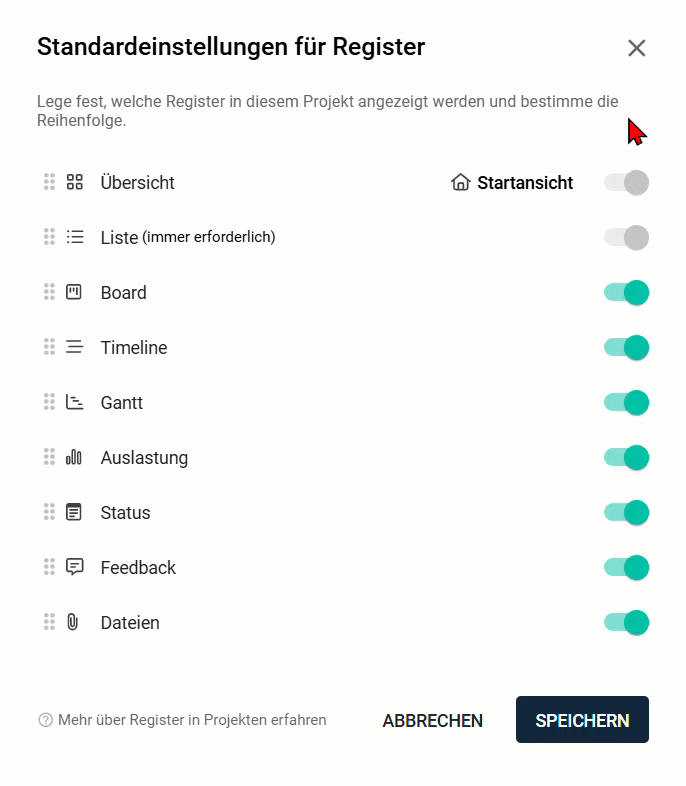Click the Board register icon
Image resolution: width=686 pixels, height=786 pixels.
click(74, 292)
